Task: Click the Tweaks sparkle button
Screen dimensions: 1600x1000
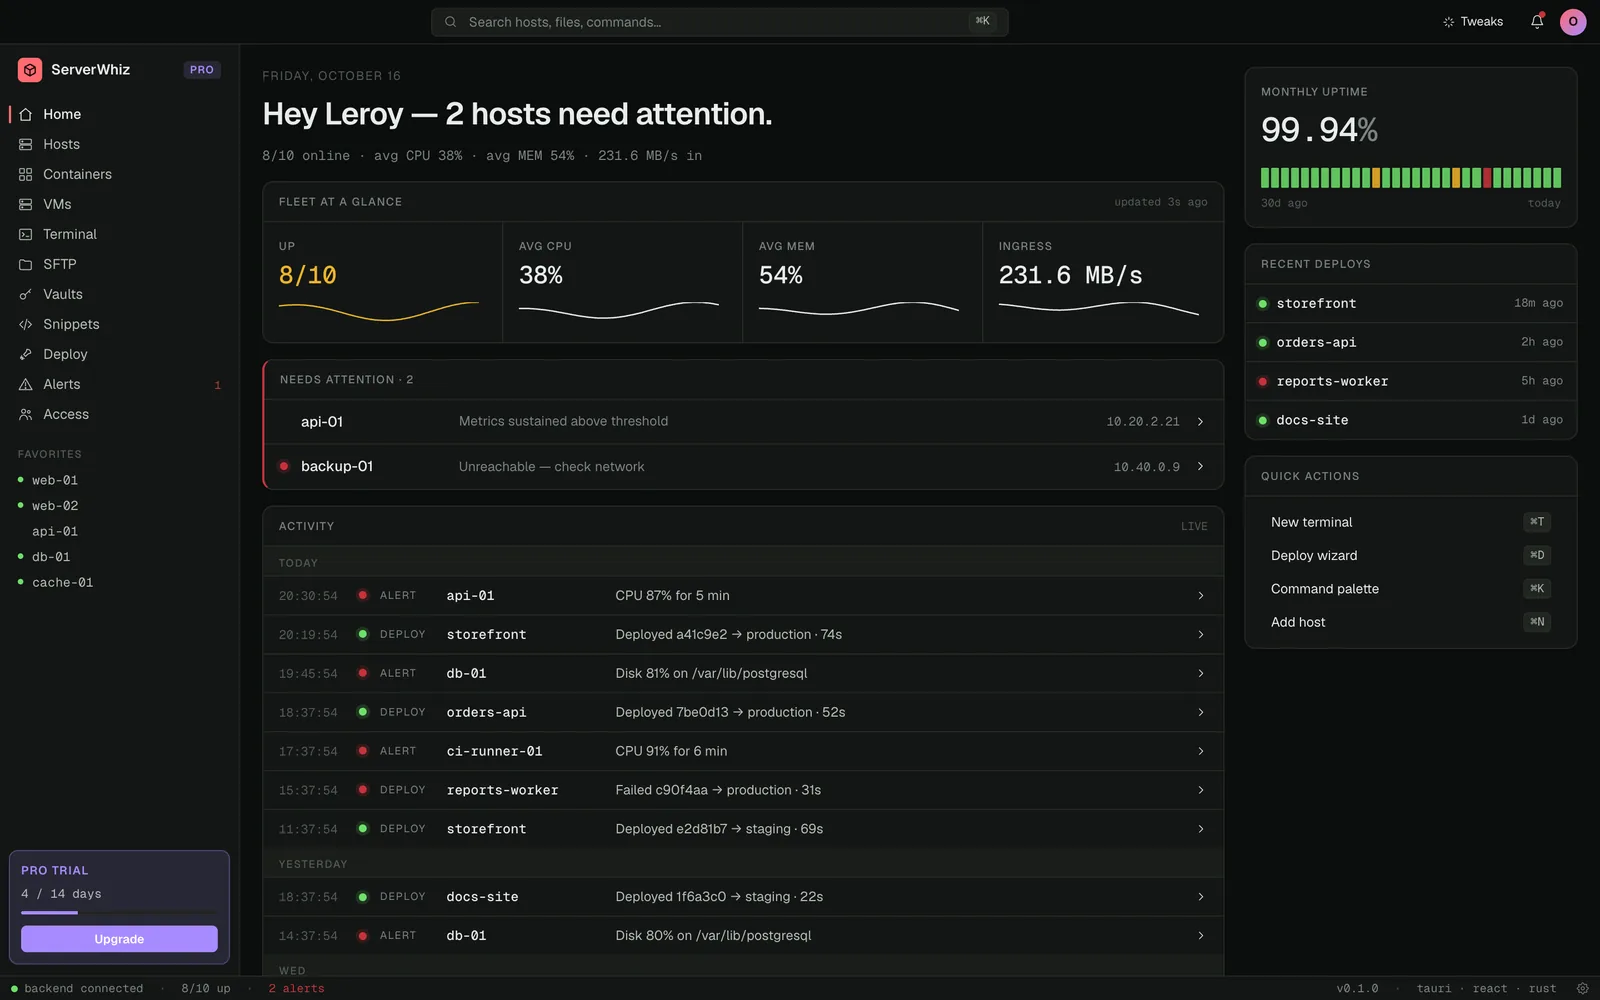Action: (1473, 21)
